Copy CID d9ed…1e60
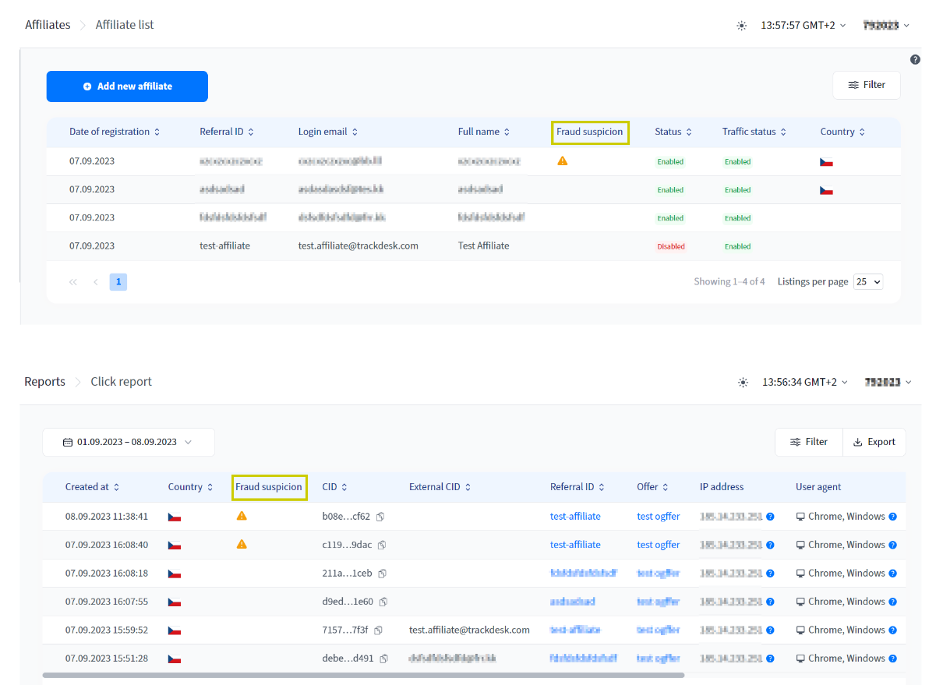Screen dimensions: 936x686 pyautogui.click(x=383, y=602)
